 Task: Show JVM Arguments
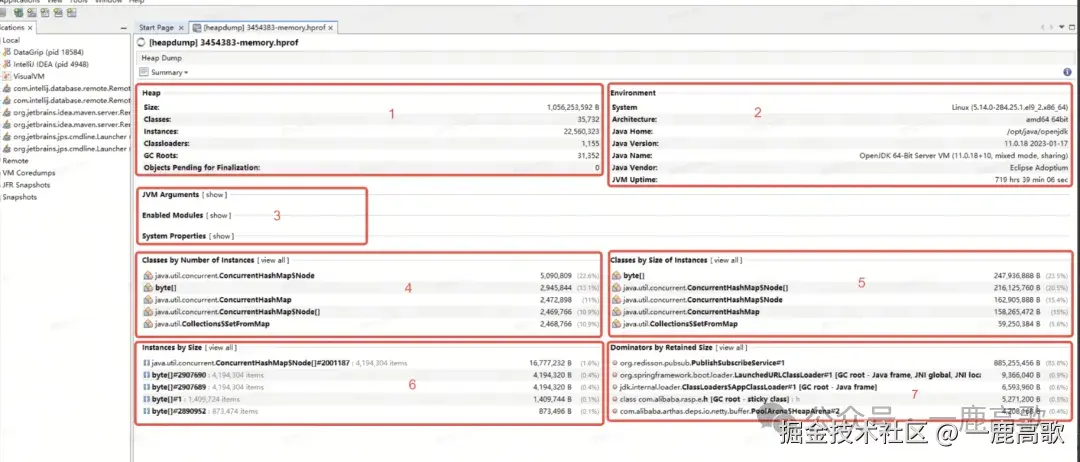(x=214, y=195)
